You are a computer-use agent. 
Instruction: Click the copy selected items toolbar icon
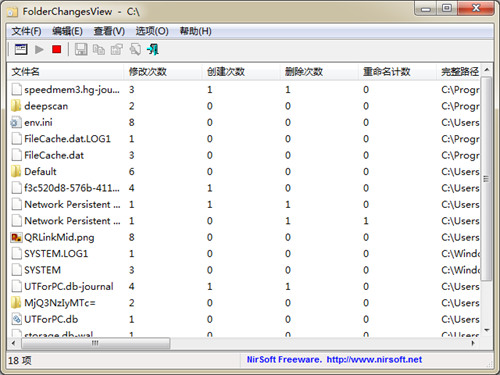point(99,50)
